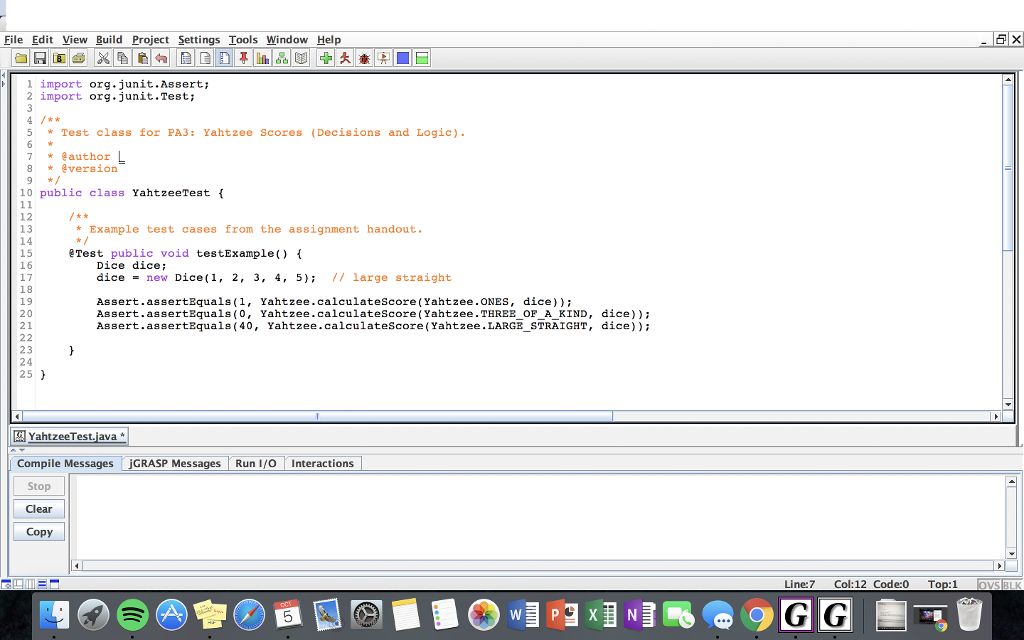
Task: Clear the compile messages pane
Action: 38,508
